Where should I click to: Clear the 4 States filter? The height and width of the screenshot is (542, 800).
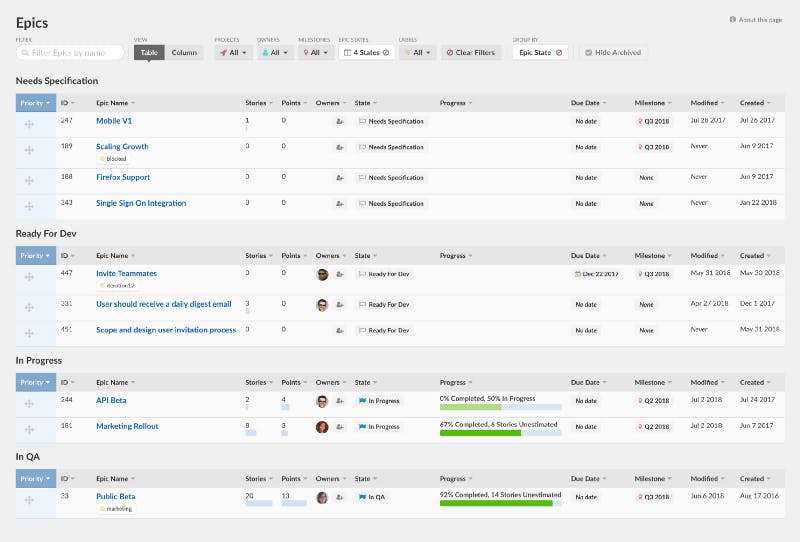pyautogui.click(x=386, y=53)
